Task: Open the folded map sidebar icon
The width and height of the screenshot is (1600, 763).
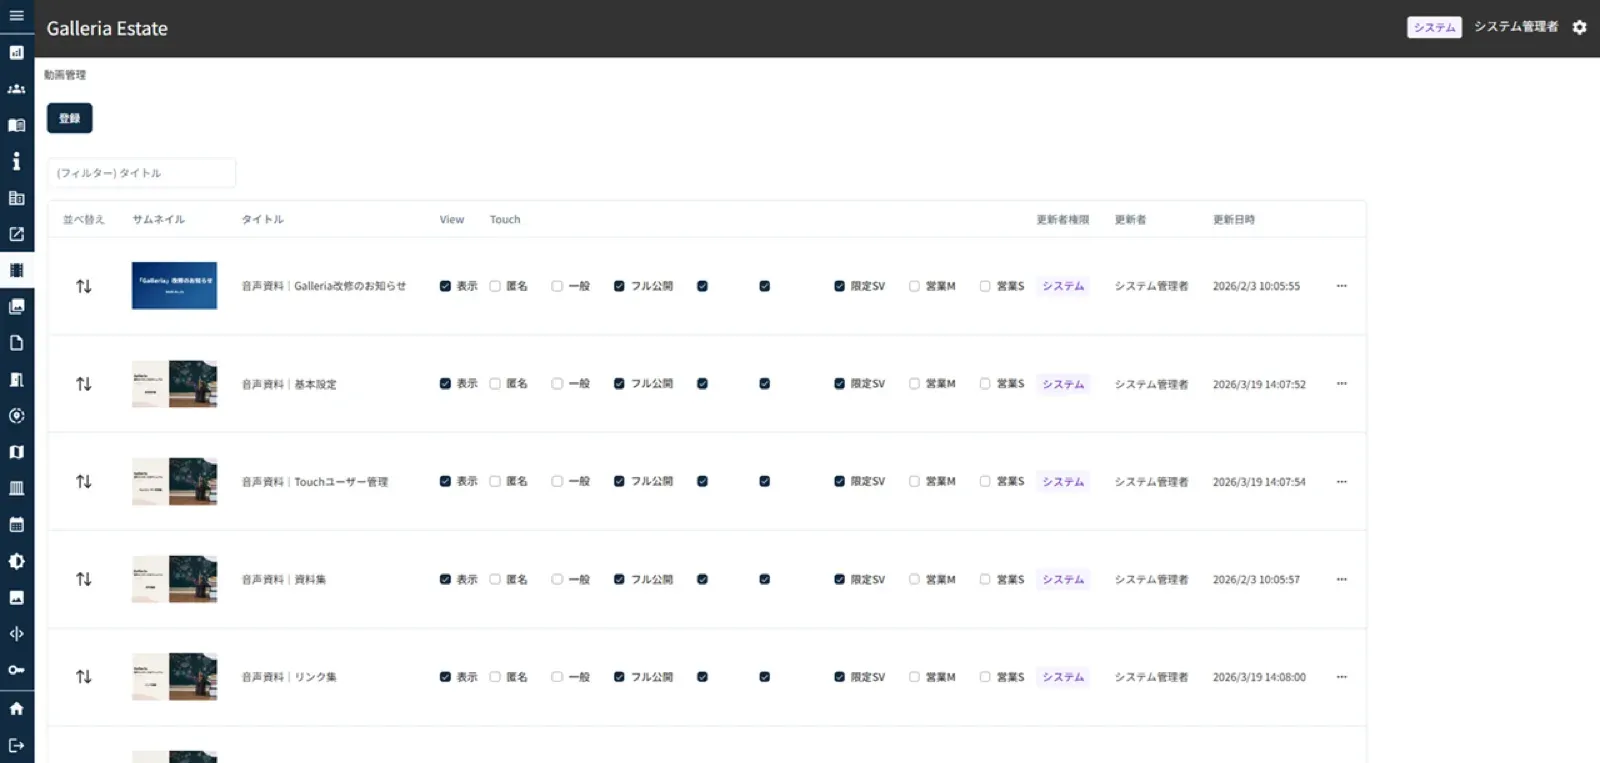Action: coord(16,452)
